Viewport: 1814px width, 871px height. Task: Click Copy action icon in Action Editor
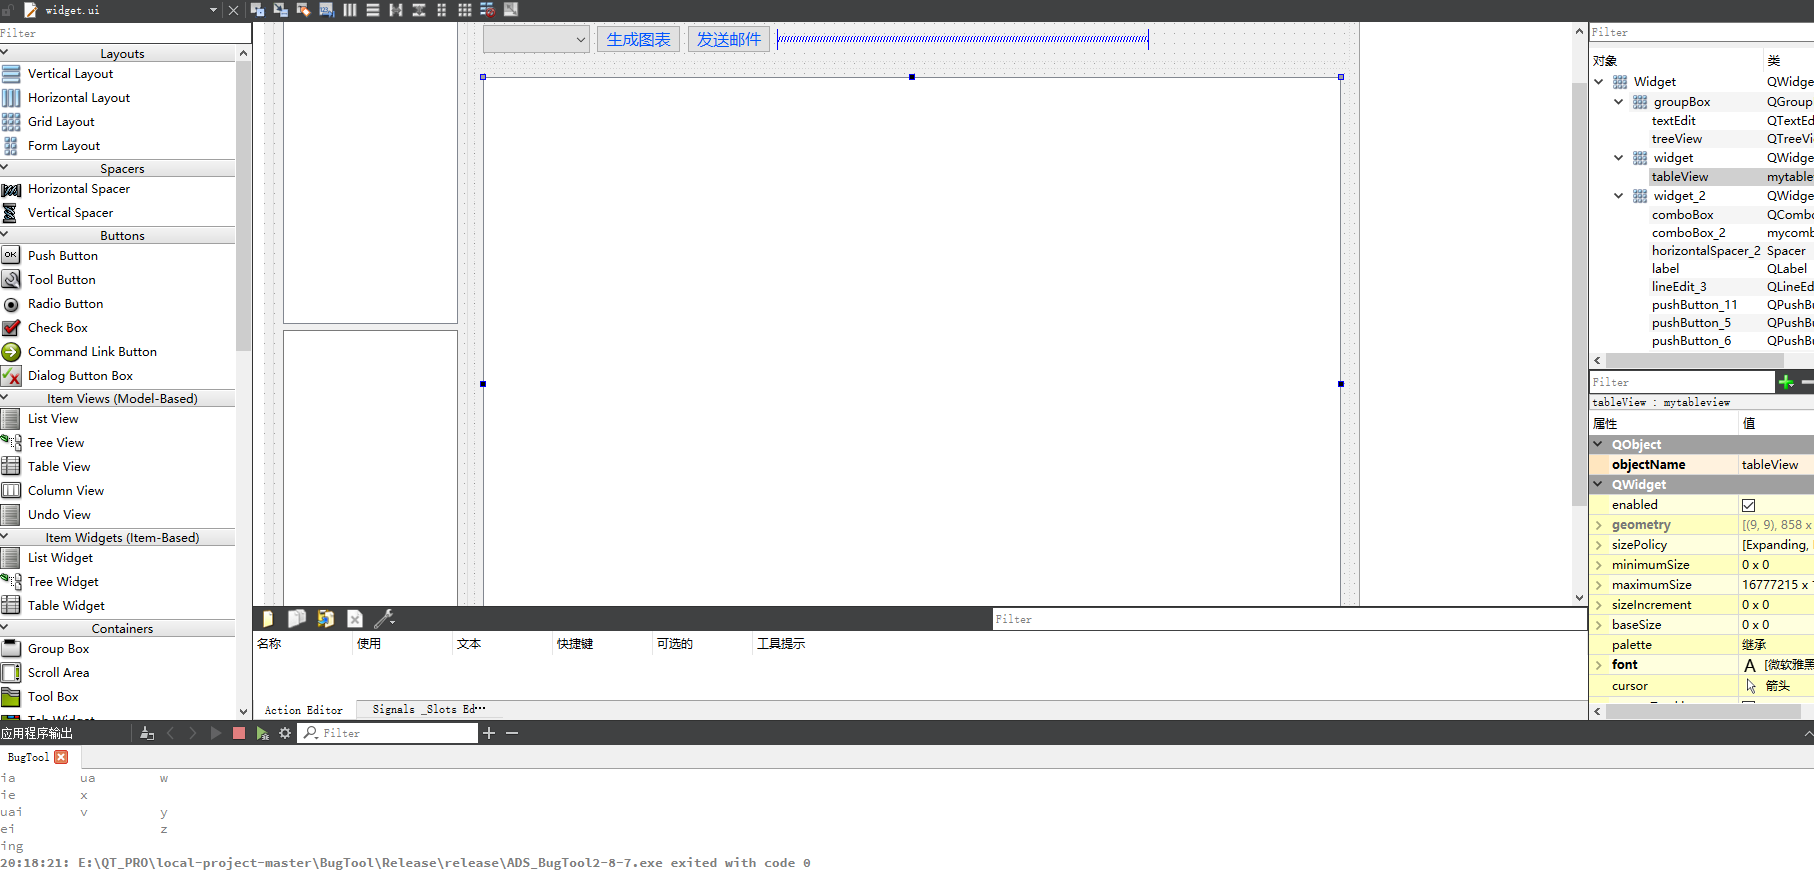[297, 619]
